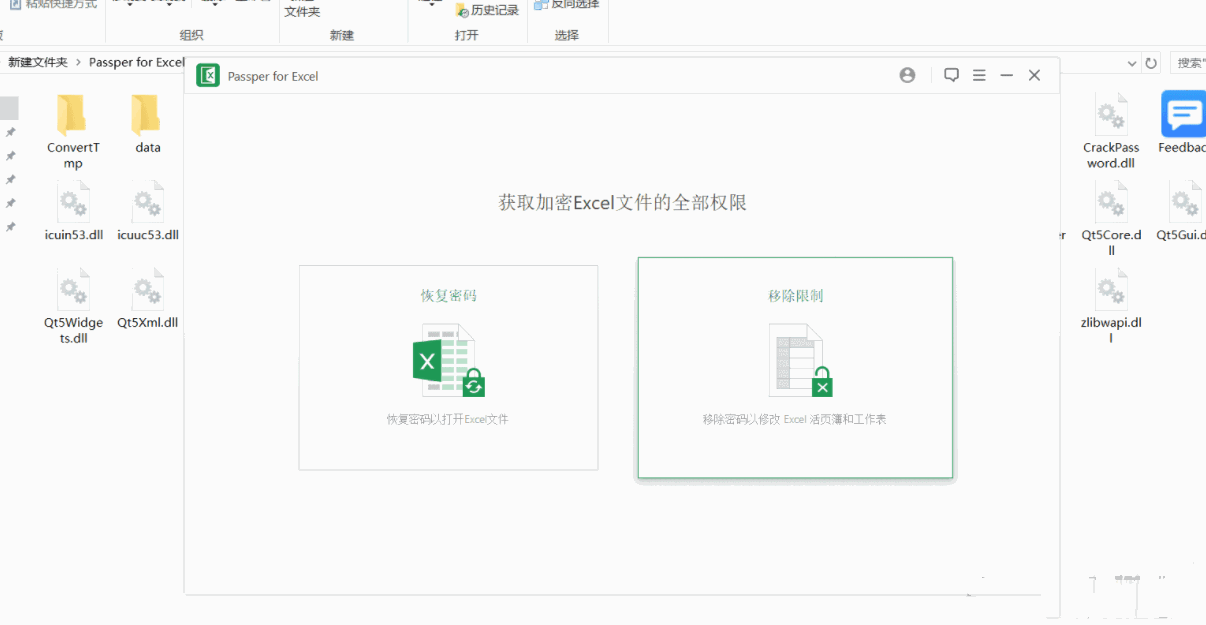Open the user account icon in Passper

tap(907, 76)
